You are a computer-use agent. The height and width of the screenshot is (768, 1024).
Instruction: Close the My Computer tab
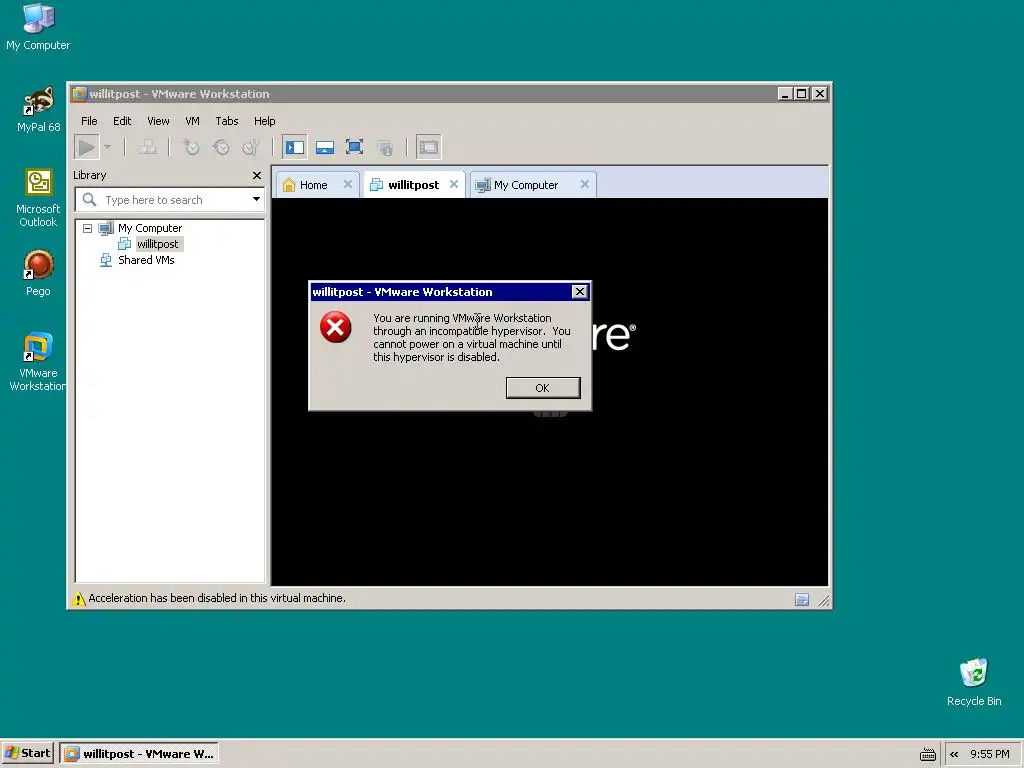(x=584, y=184)
